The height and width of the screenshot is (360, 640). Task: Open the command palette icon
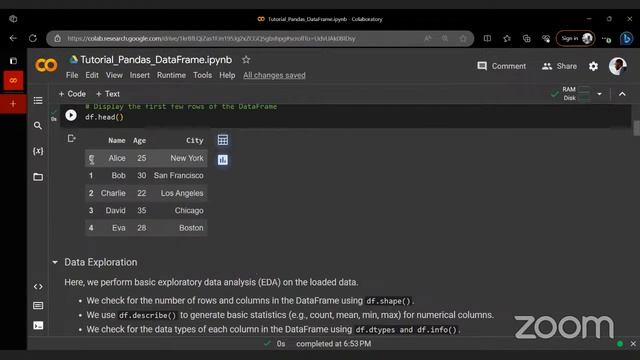point(38,306)
